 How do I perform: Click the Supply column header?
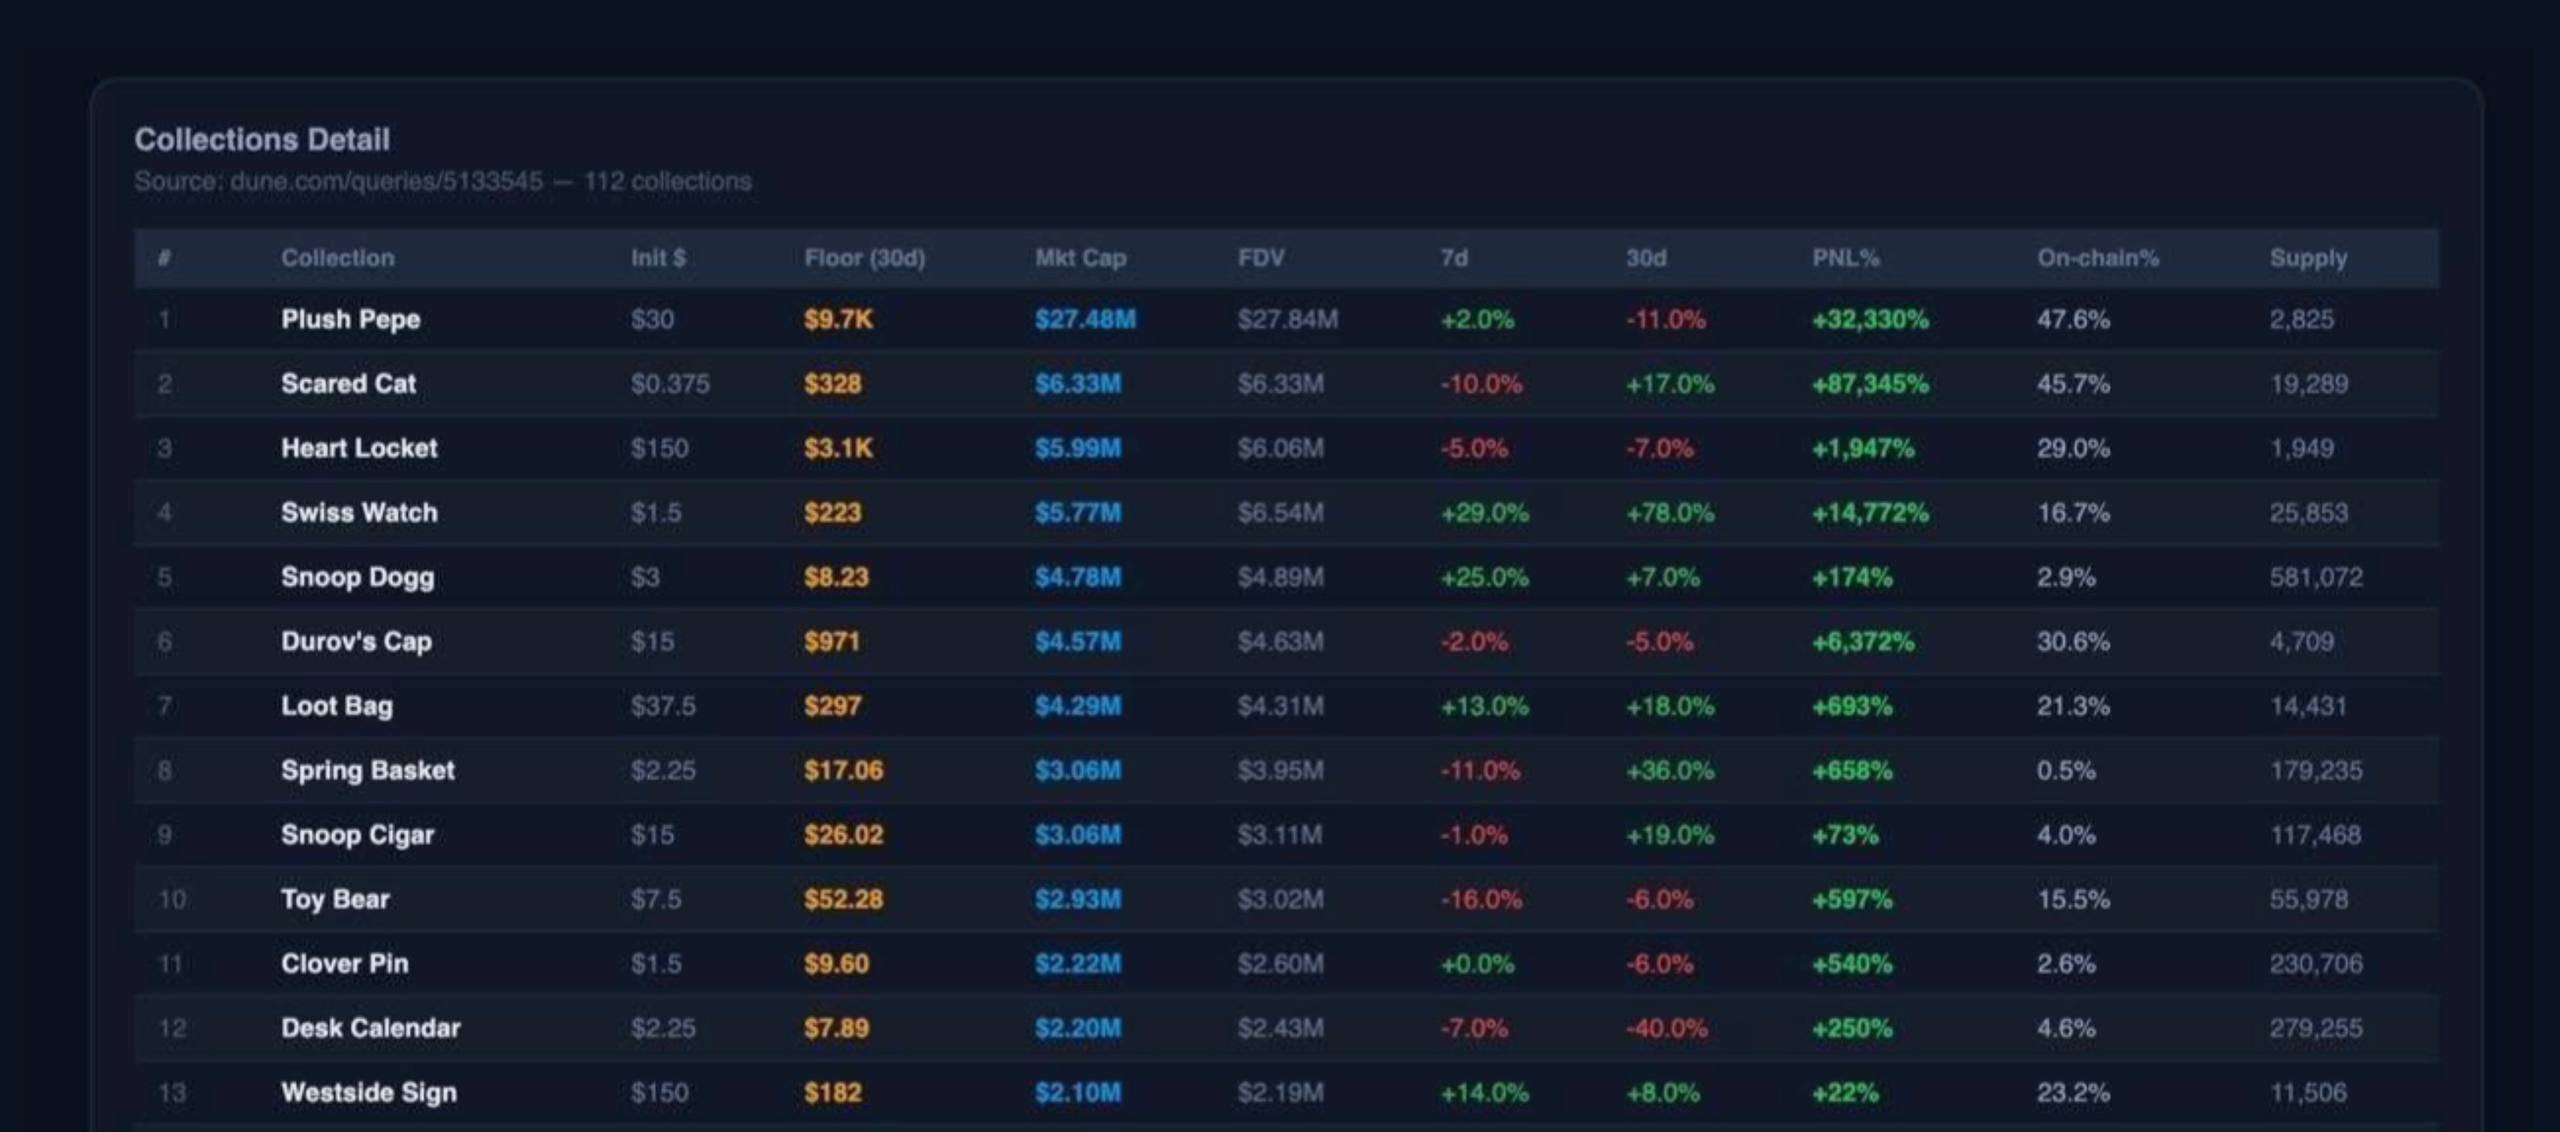[x=2307, y=258]
